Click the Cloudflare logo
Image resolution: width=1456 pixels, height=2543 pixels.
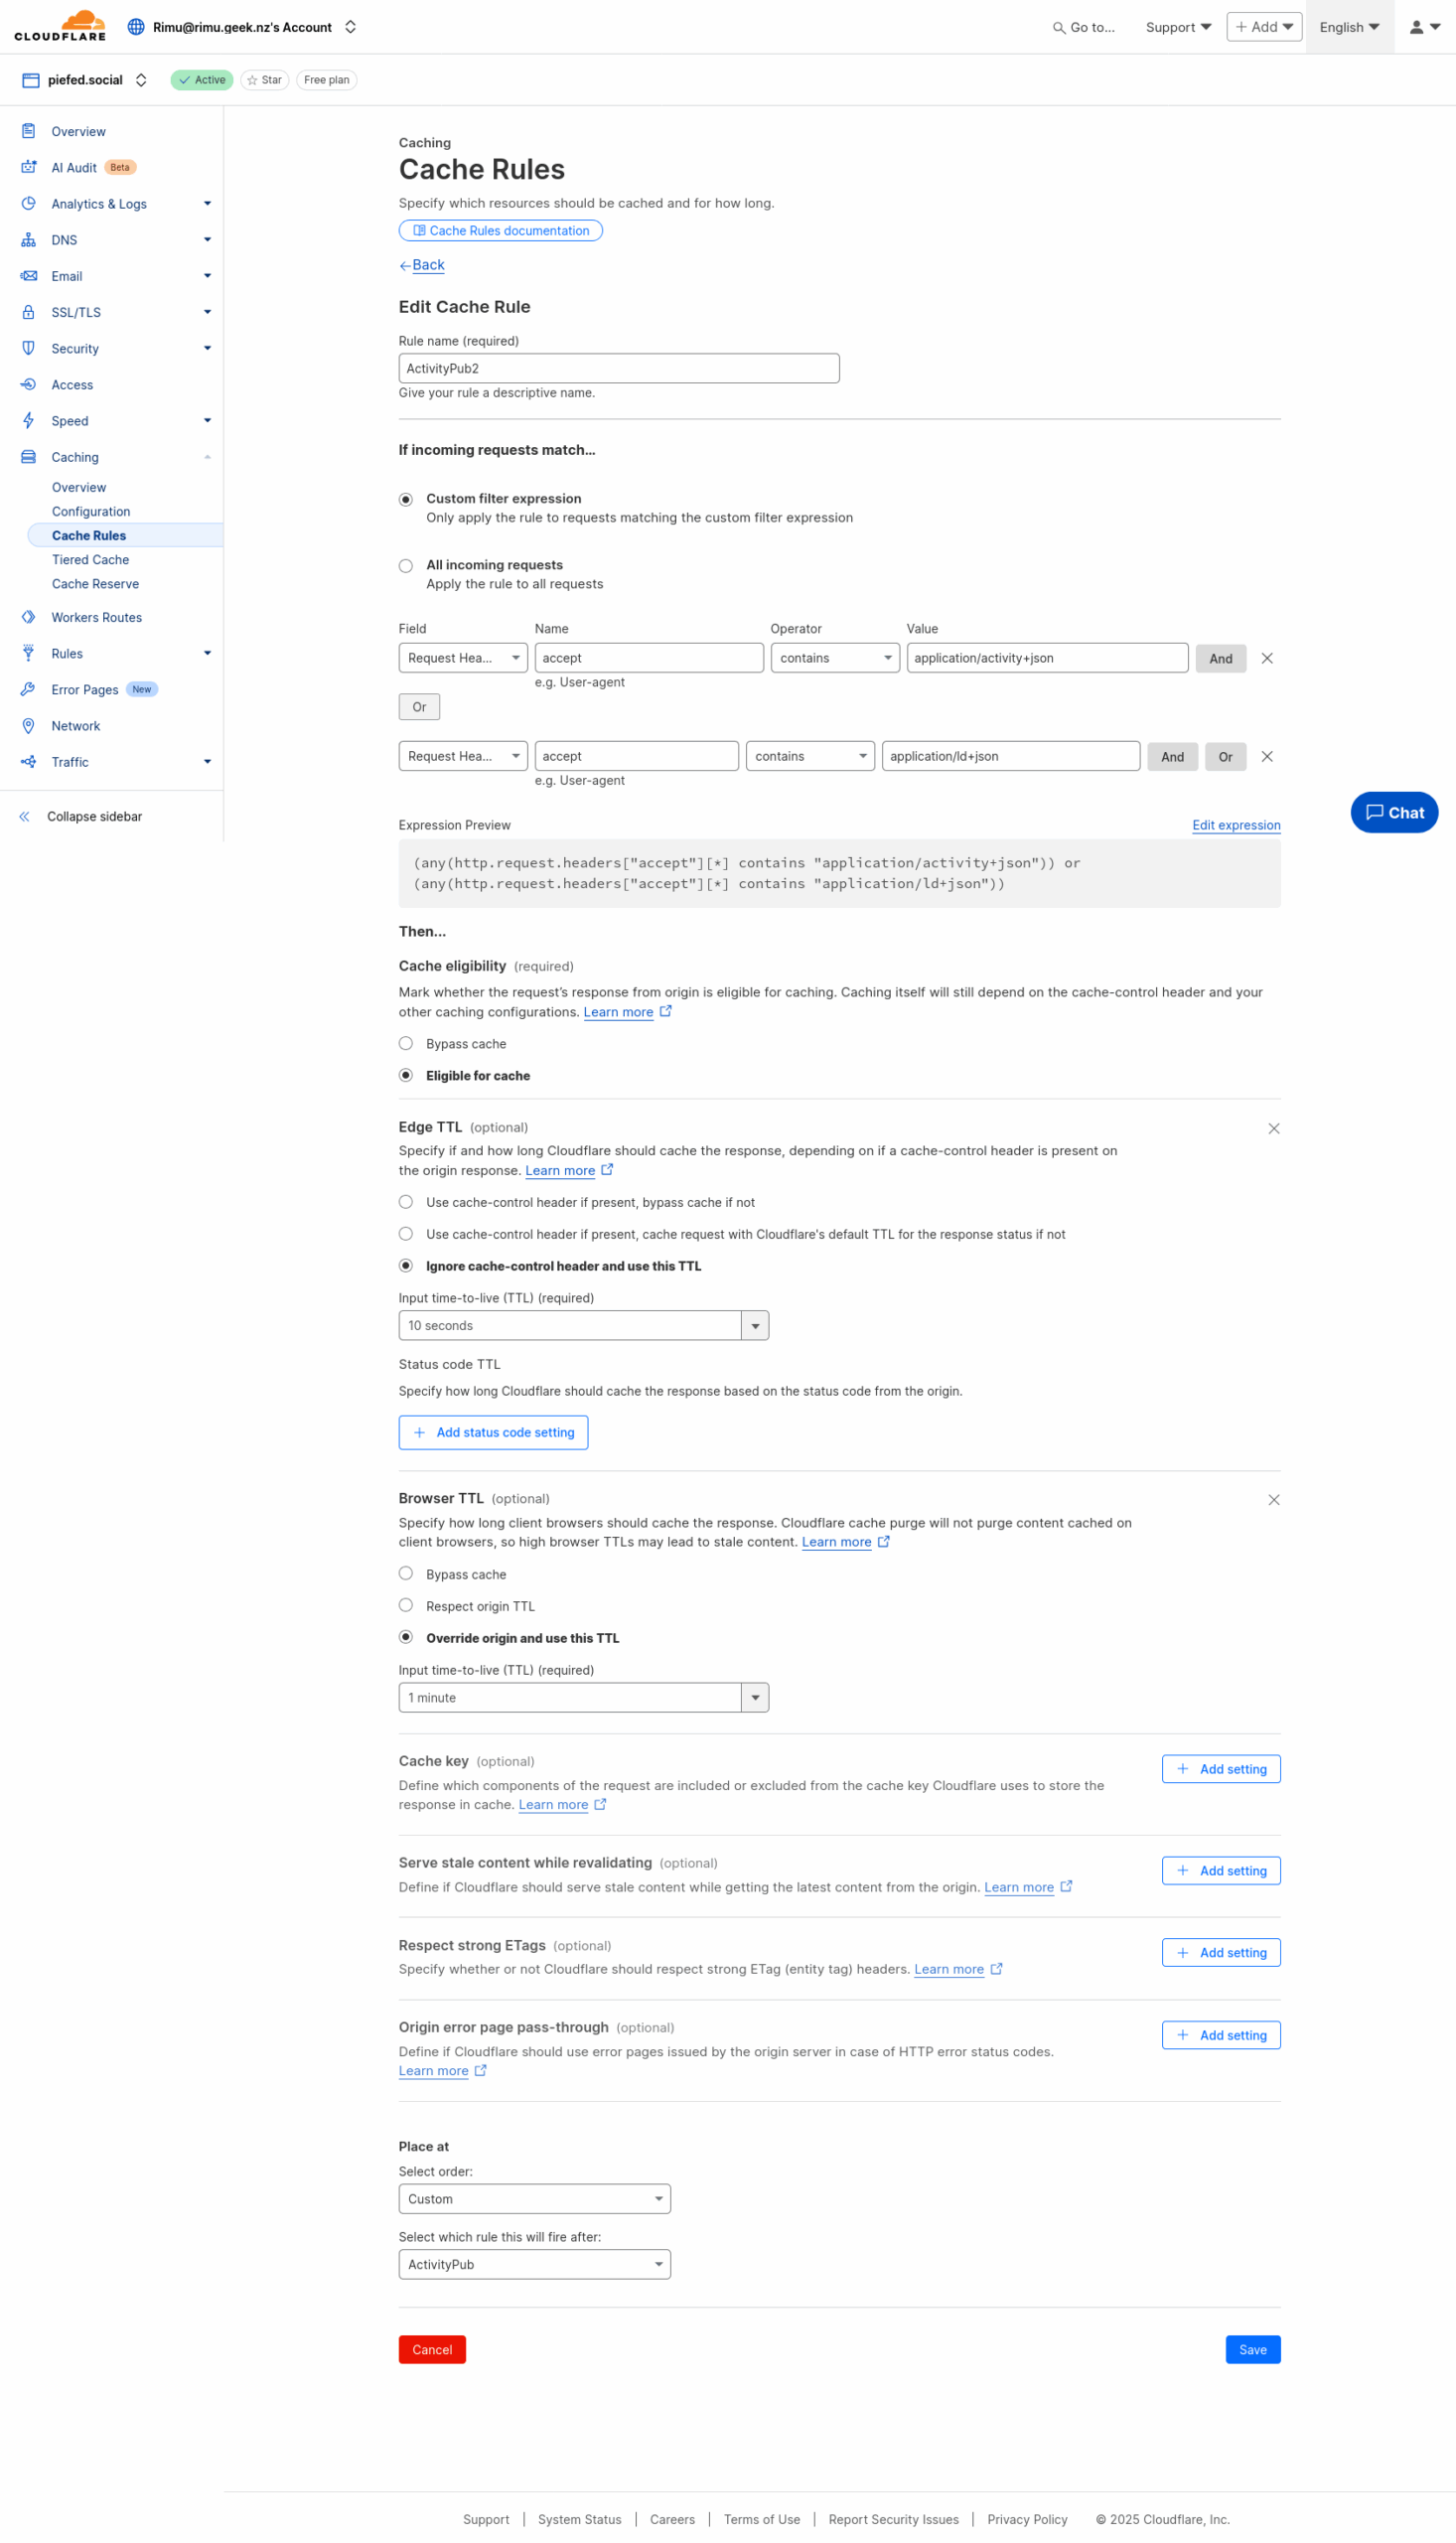[60, 26]
